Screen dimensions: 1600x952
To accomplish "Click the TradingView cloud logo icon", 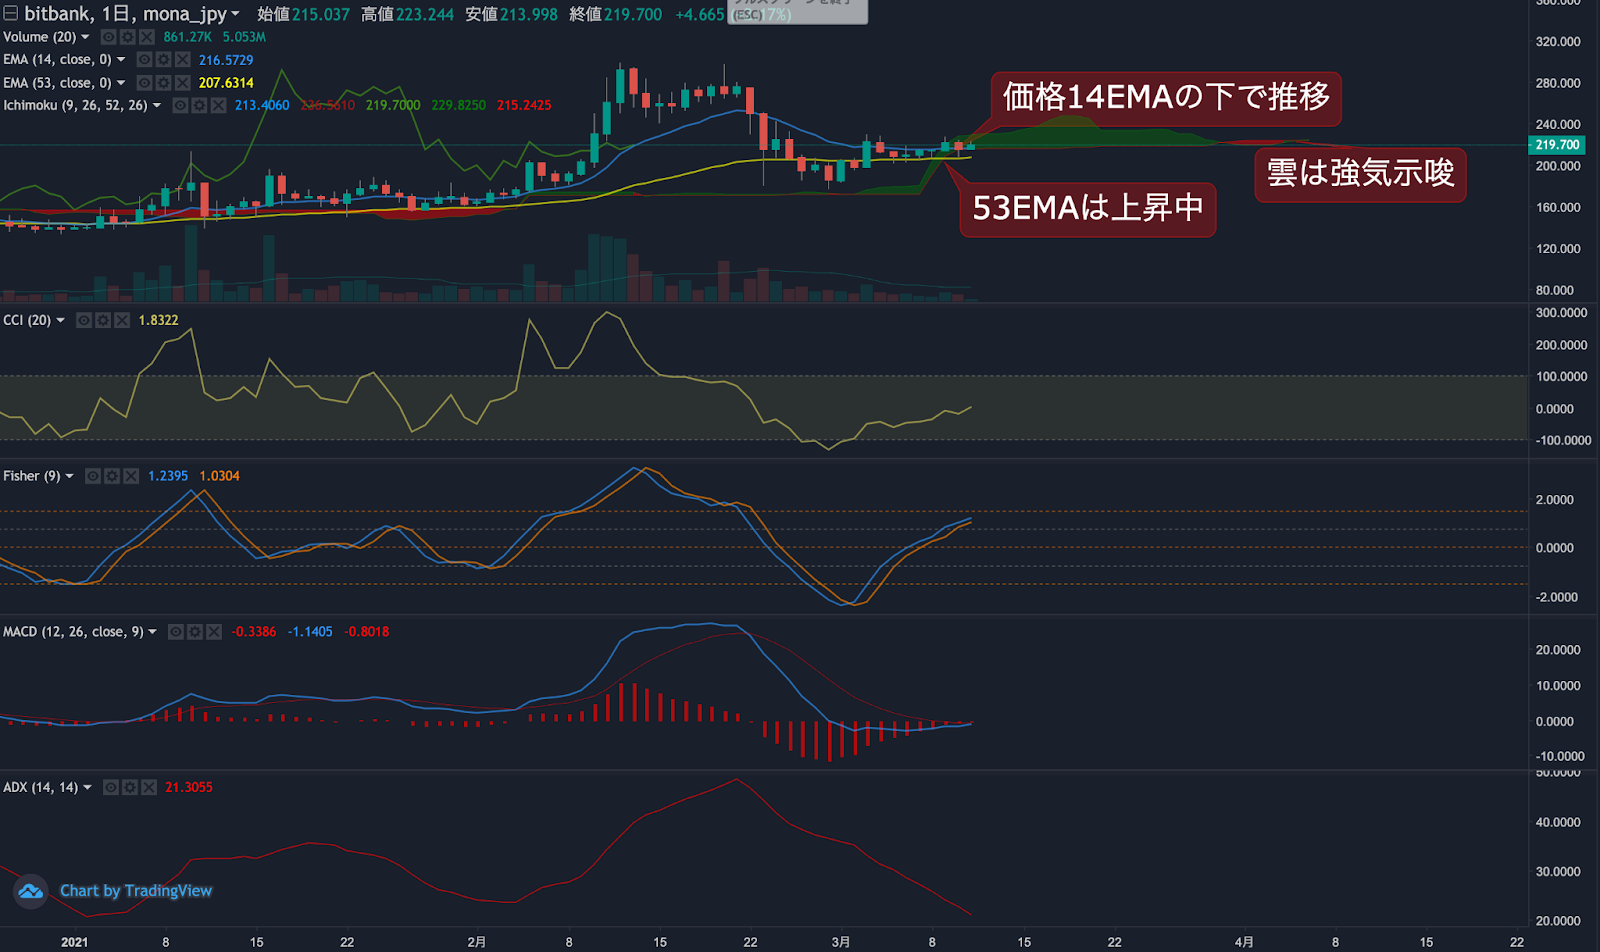I will [31, 891].
